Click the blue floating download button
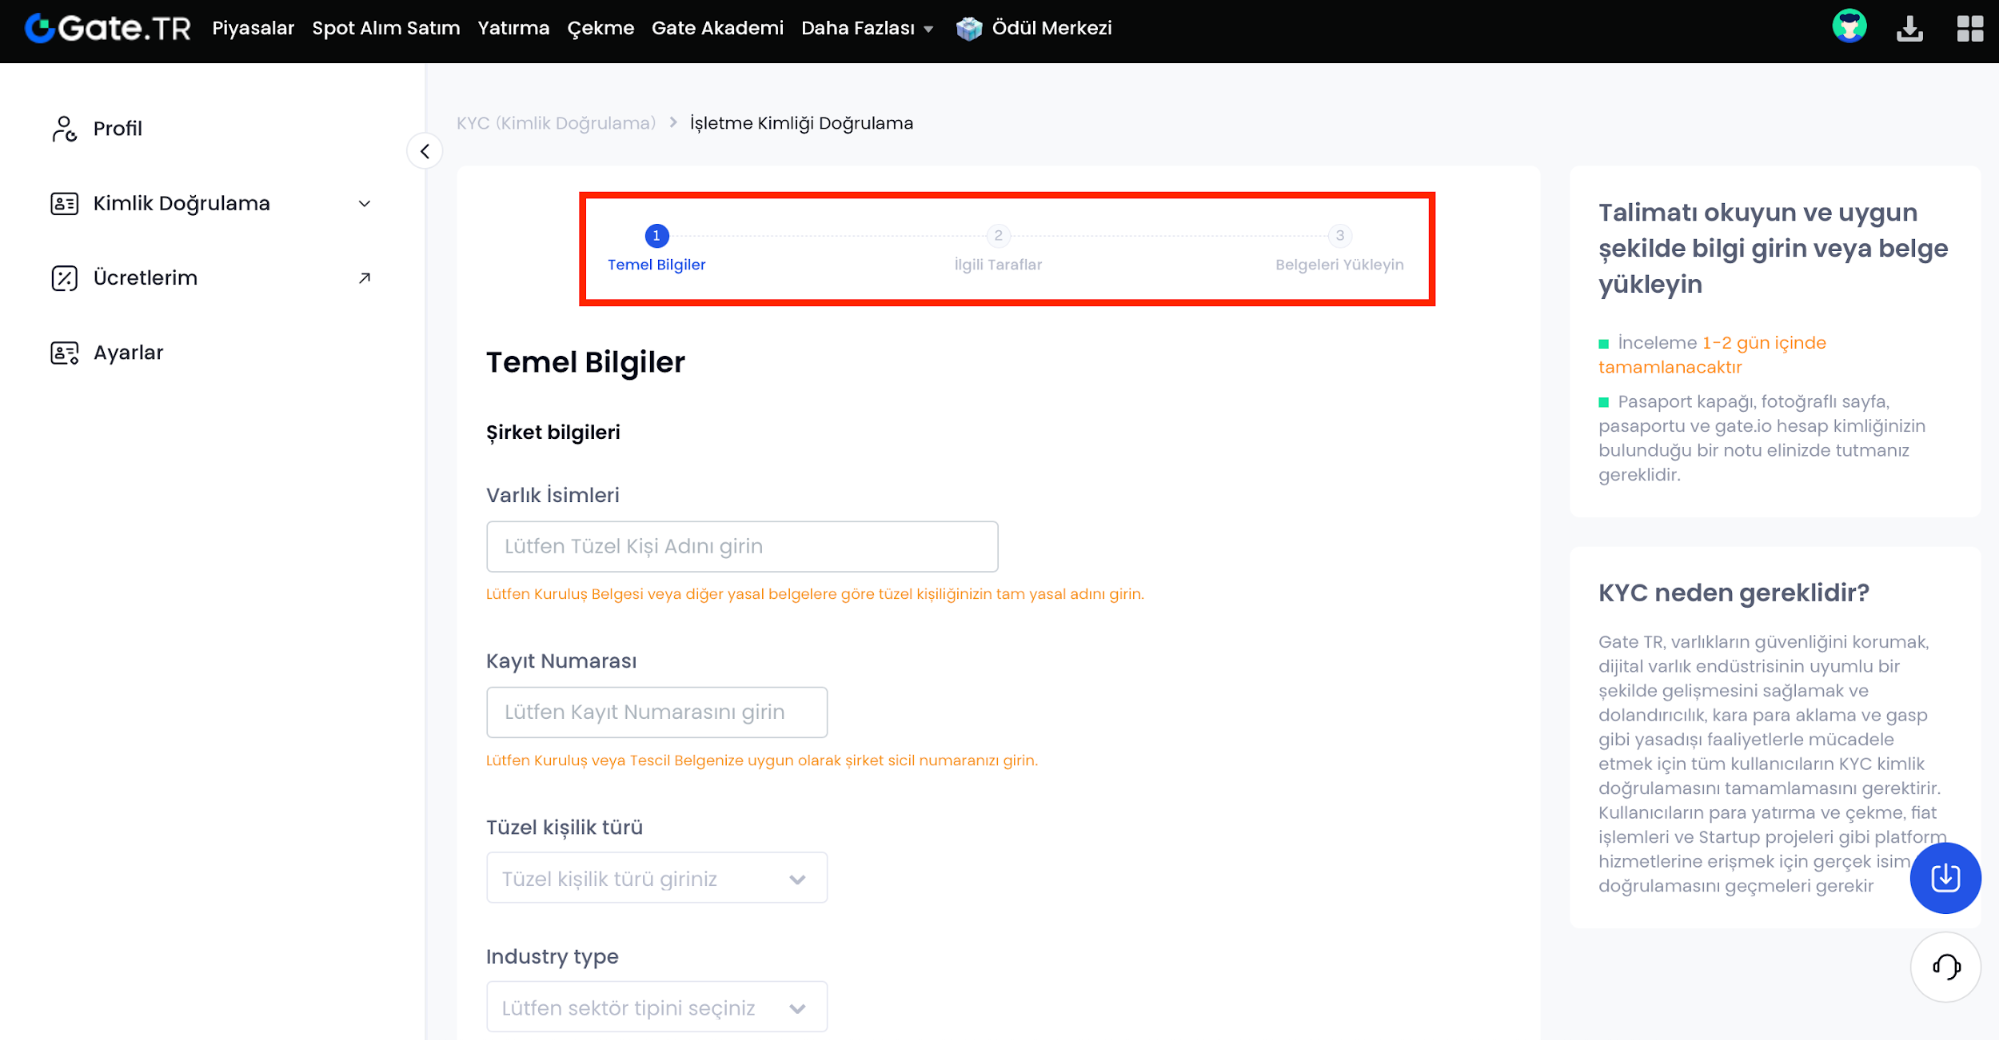The height and width of the screenshot is (1041, 1999). pyautogui.click(x=1945, y=878)
